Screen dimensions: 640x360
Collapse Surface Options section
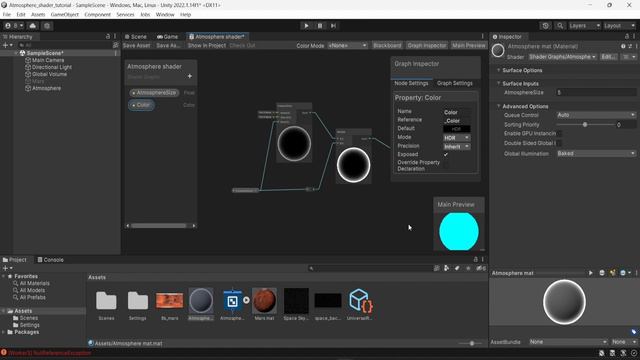(x=498, y=70)
